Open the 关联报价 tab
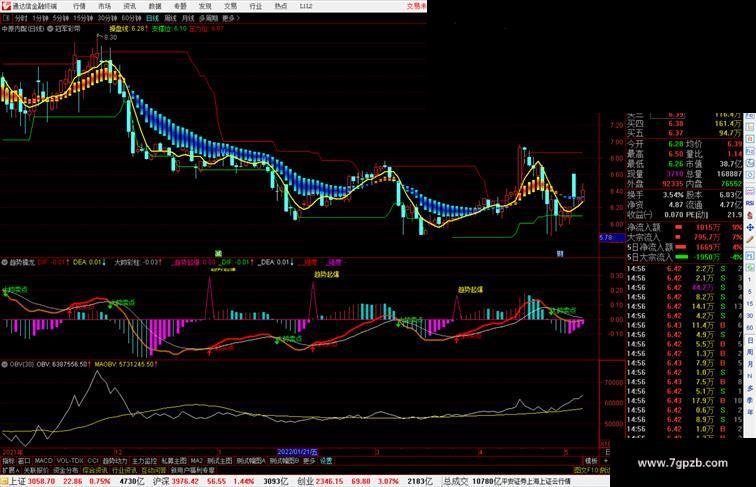This screenshot has width=756, height=487. pos(36,470)
